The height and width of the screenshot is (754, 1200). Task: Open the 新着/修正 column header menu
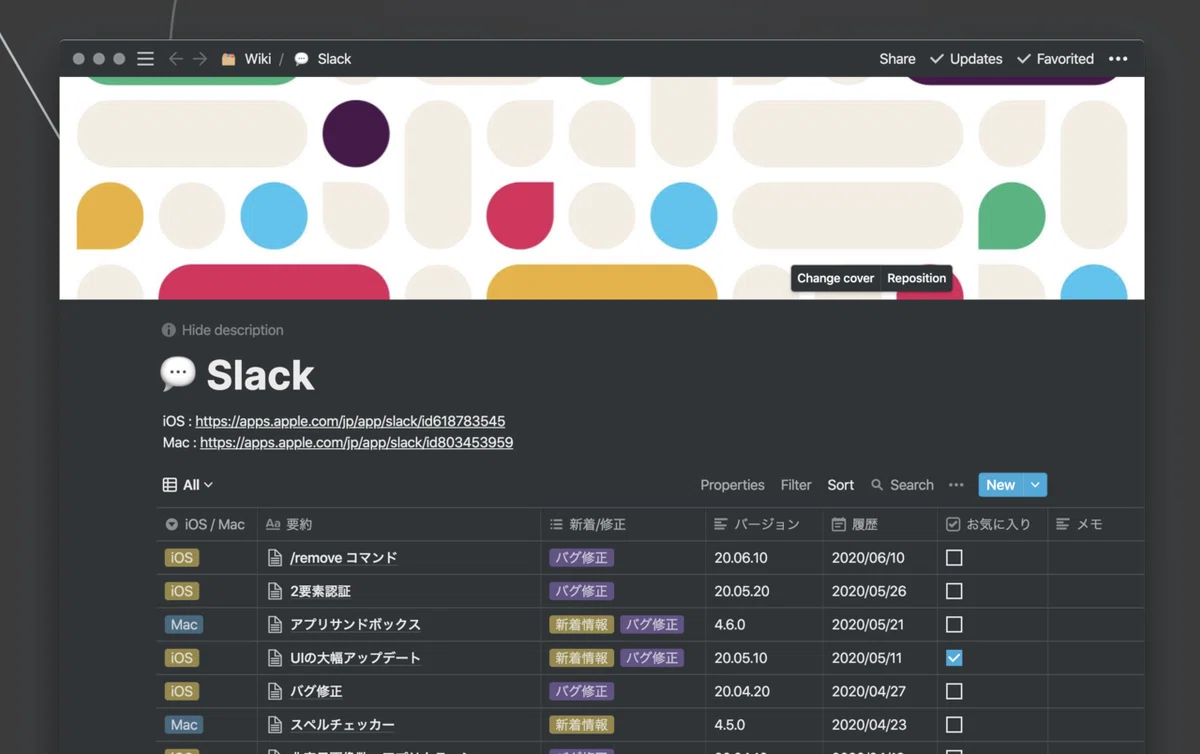[623, 524]
